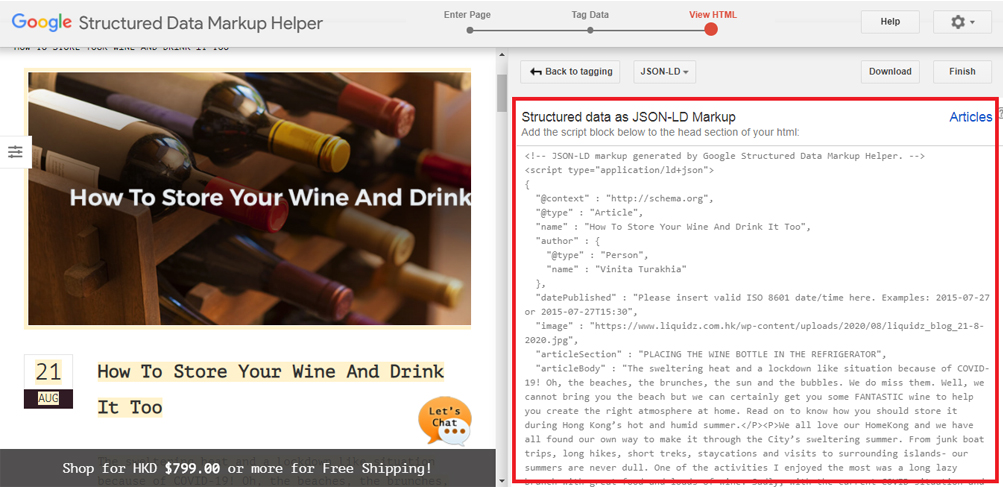Click the Finish button
Viewport: 1003px width, 487px height.
(961, 72)
